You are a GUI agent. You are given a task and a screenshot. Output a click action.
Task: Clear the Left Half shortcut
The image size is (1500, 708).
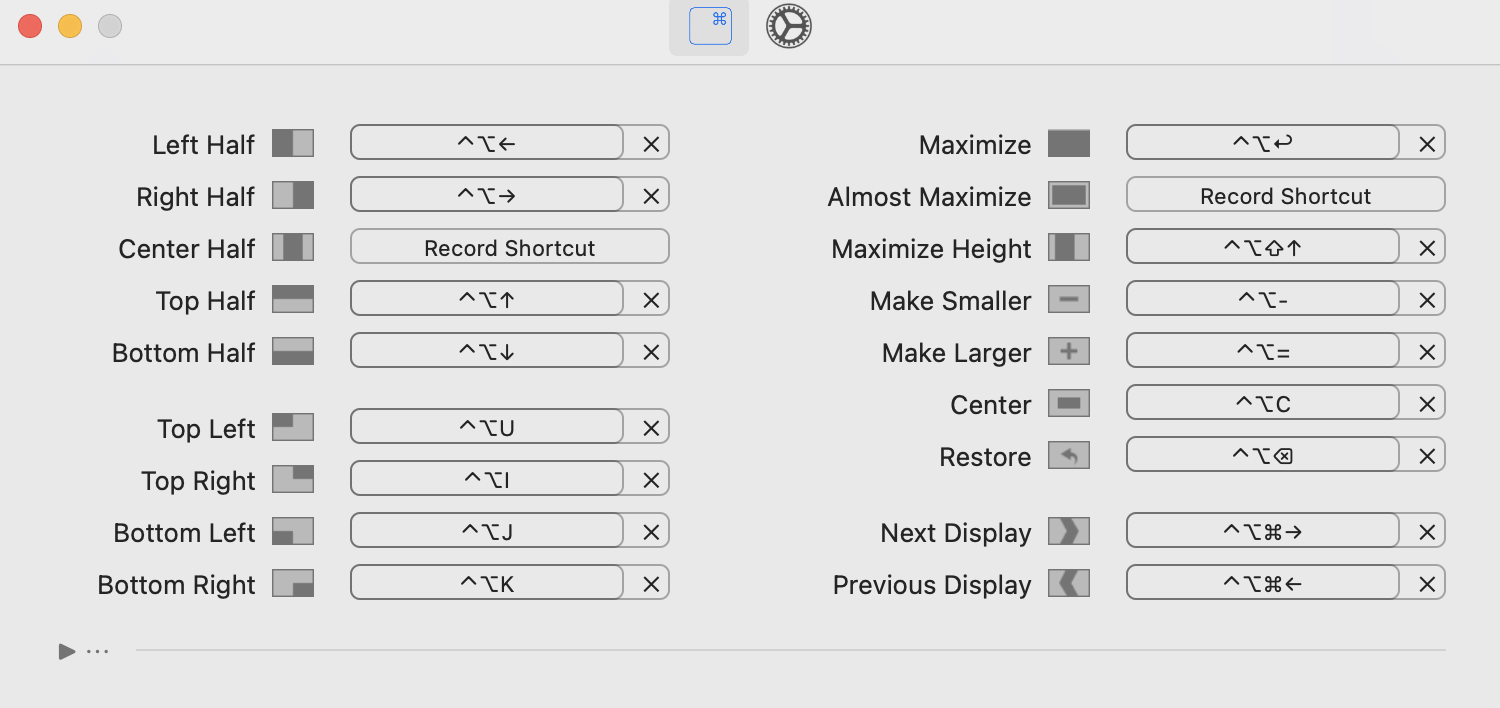coord(651,144)
